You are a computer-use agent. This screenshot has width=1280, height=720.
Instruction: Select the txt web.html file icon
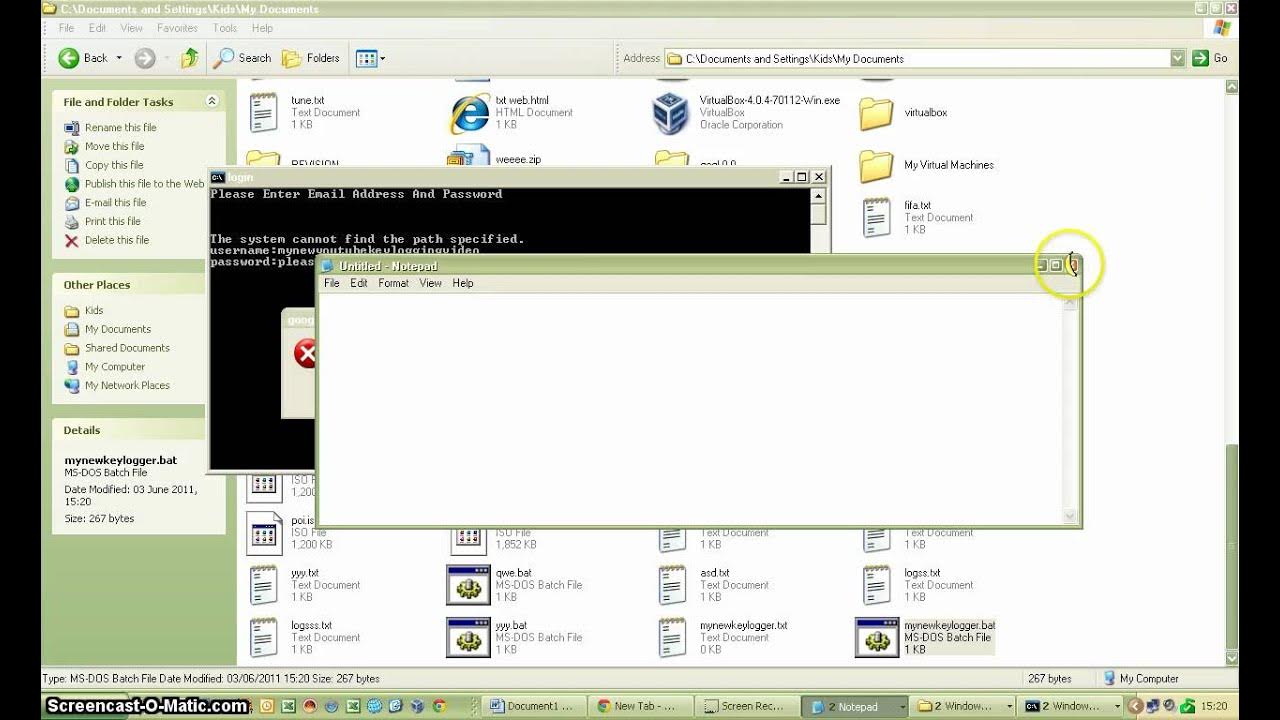click(x=470, y=113)
